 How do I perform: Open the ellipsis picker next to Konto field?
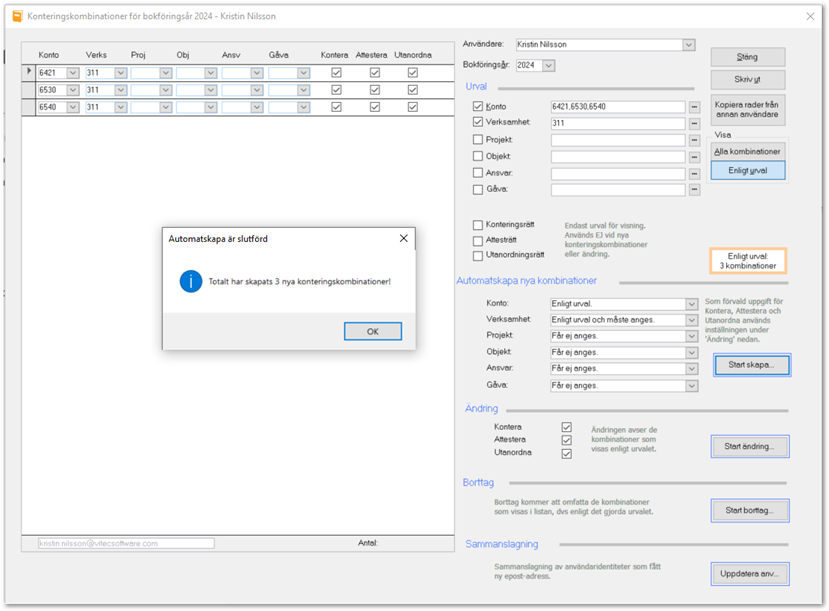694,107
